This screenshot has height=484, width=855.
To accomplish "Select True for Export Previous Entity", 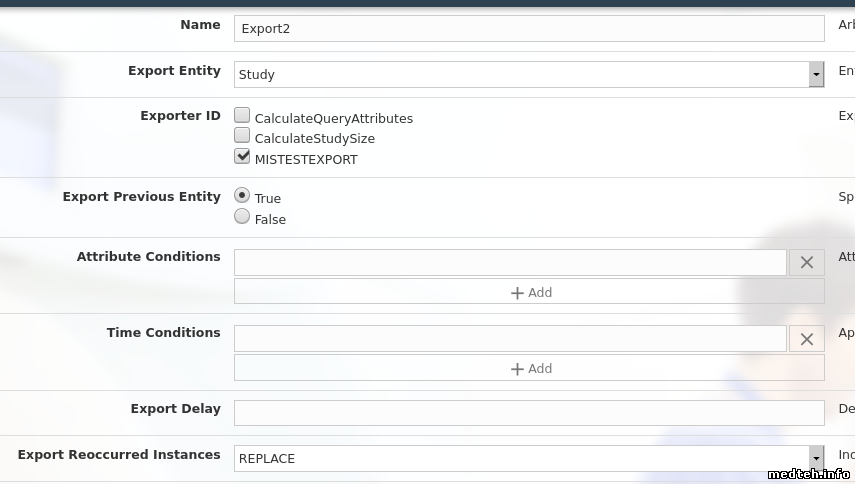I will (242, 196).
